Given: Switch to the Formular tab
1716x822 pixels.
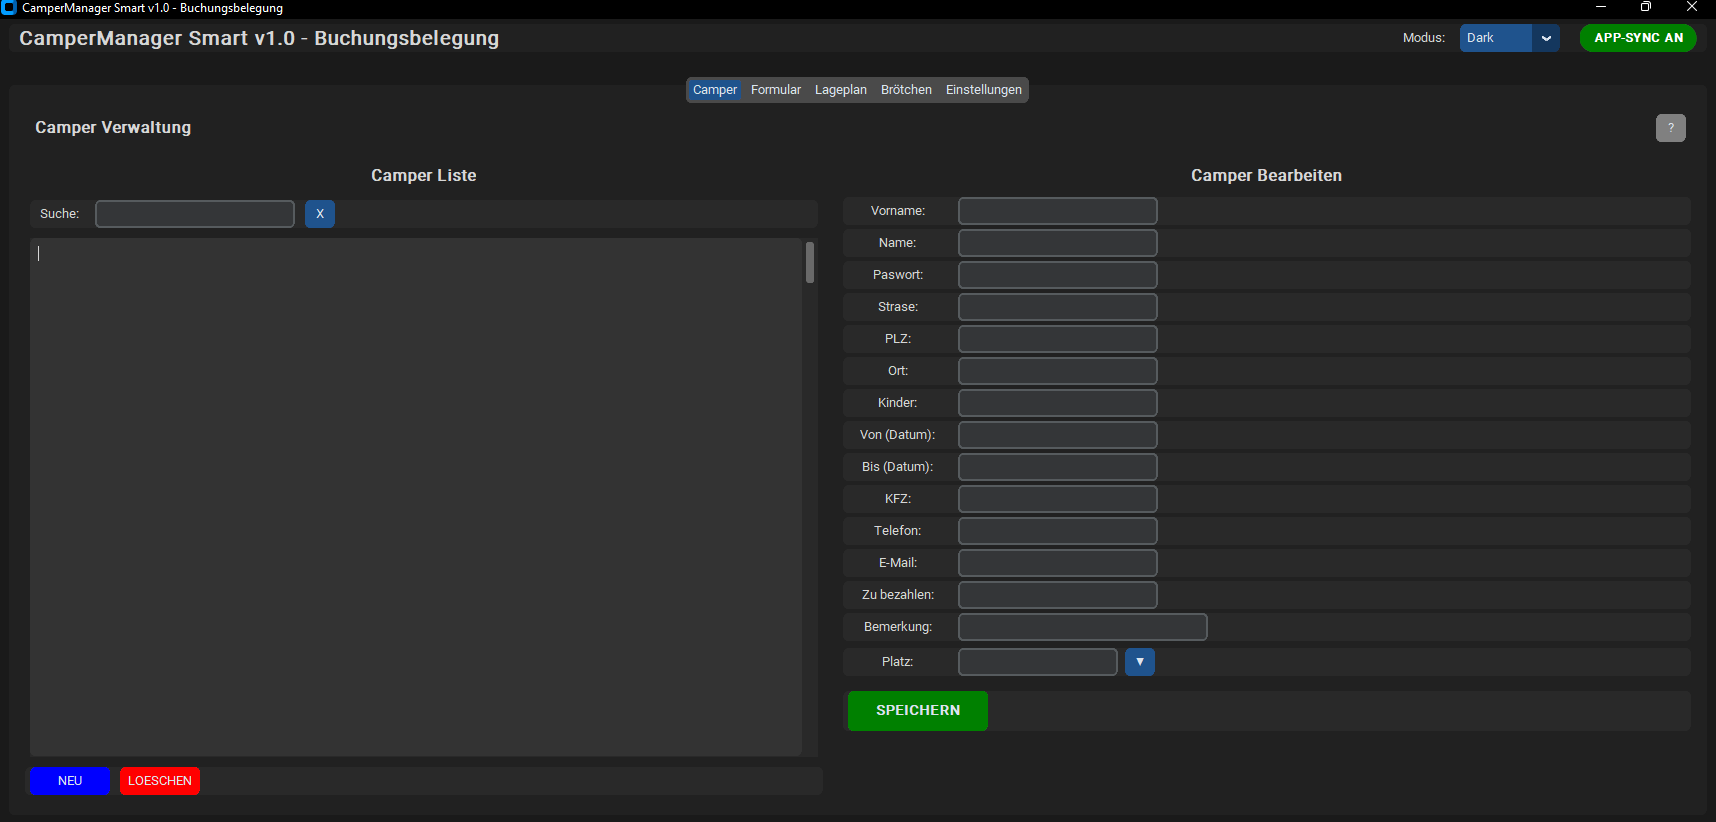Looking at the screenshot, I should tap(776, 90).
